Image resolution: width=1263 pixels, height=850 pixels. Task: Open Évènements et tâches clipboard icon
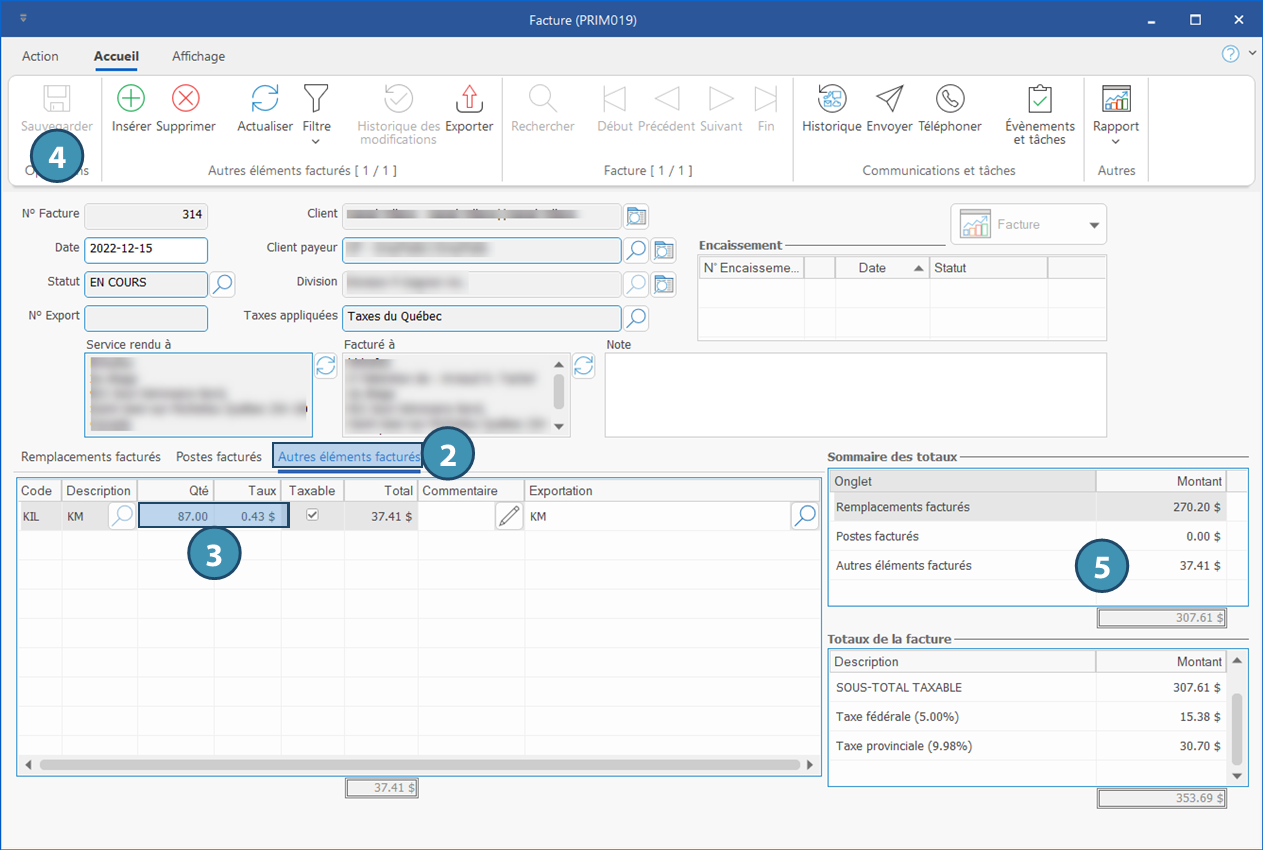[1040, 98]
